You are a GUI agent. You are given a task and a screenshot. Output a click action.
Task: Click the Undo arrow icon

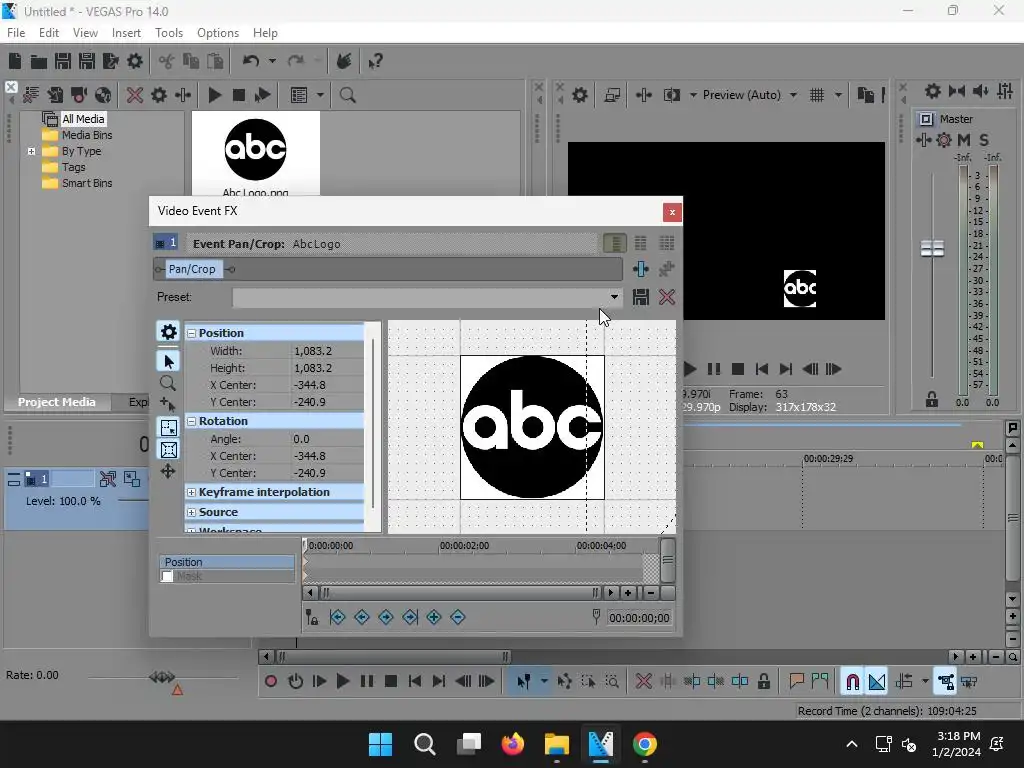[251, 61]
